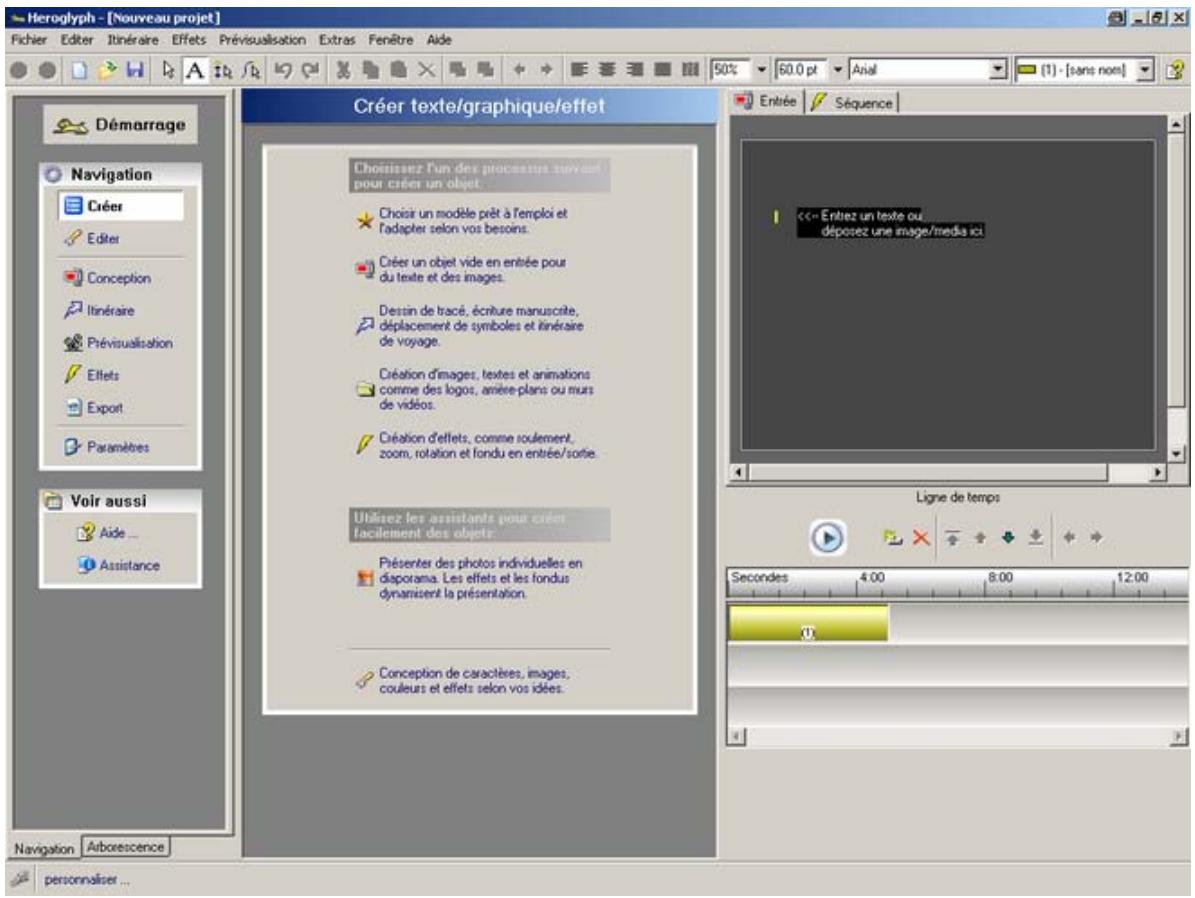Open the Itinéraire menu
The image size is (1195, 898).
coord(133,40)
